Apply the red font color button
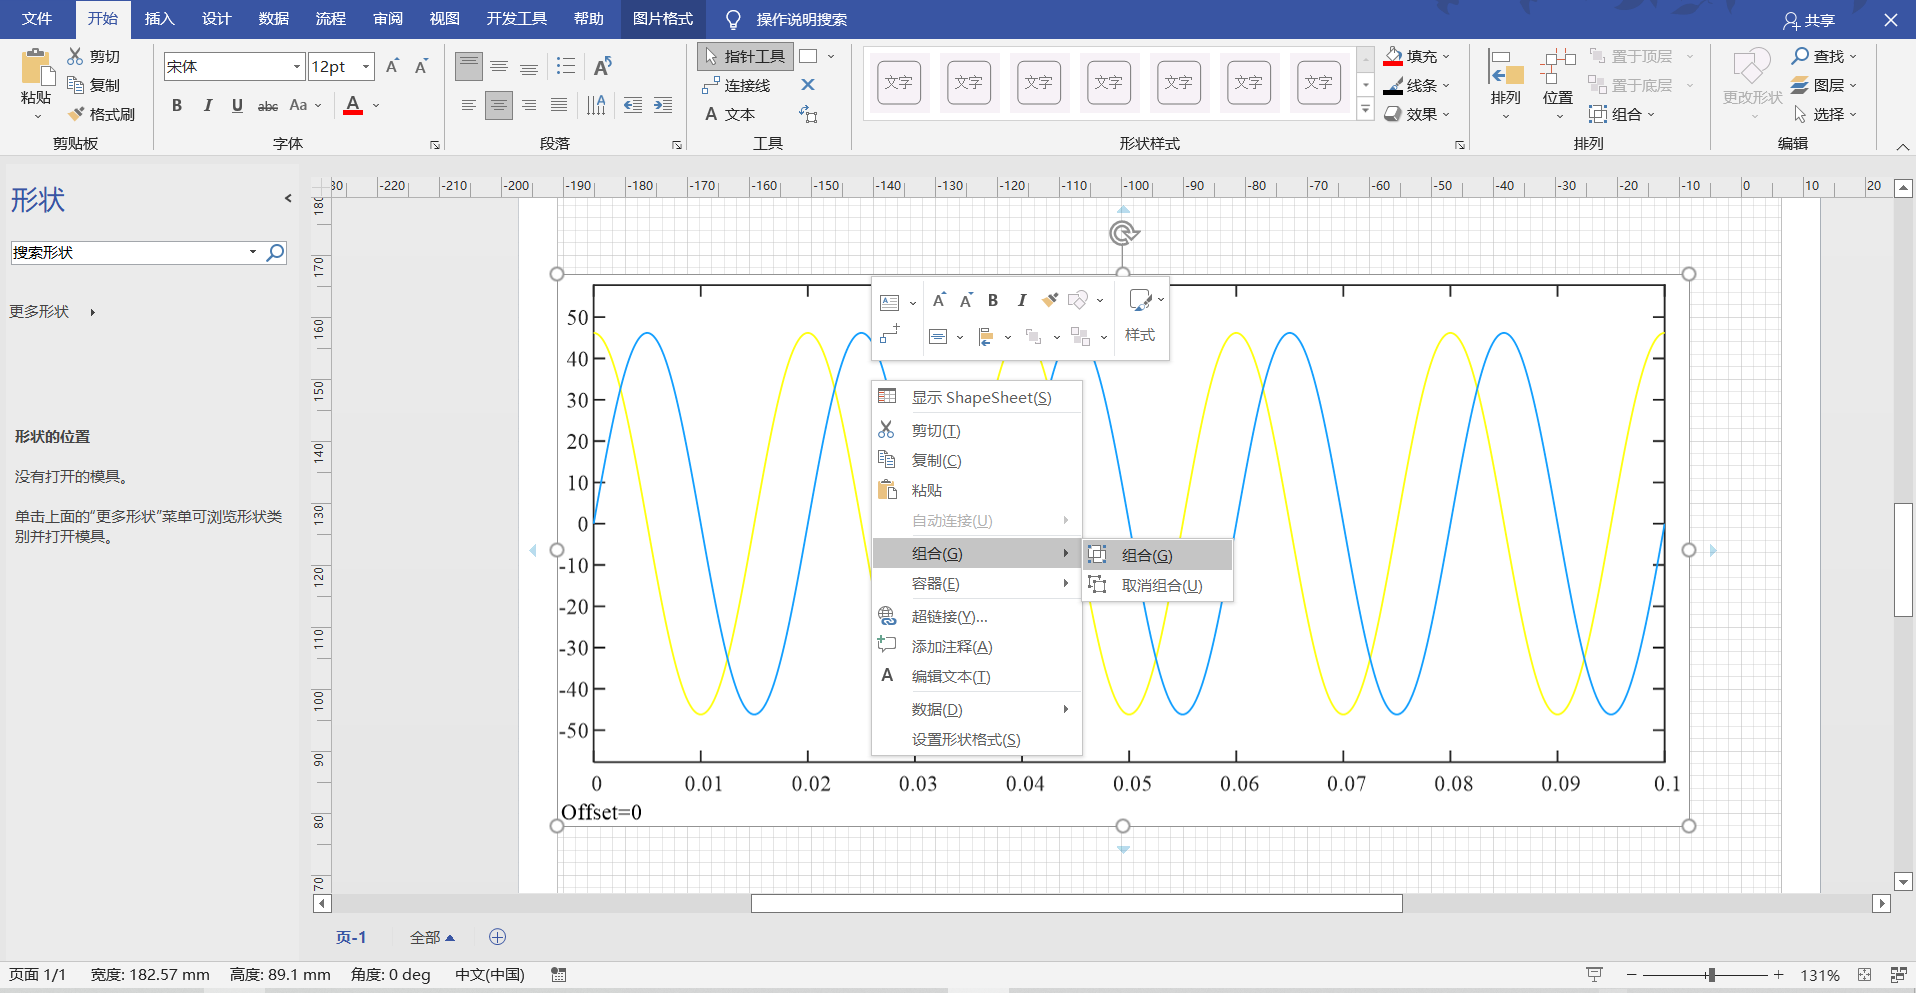Viewport: 1916px width, 993px height. tap(353, 105)
